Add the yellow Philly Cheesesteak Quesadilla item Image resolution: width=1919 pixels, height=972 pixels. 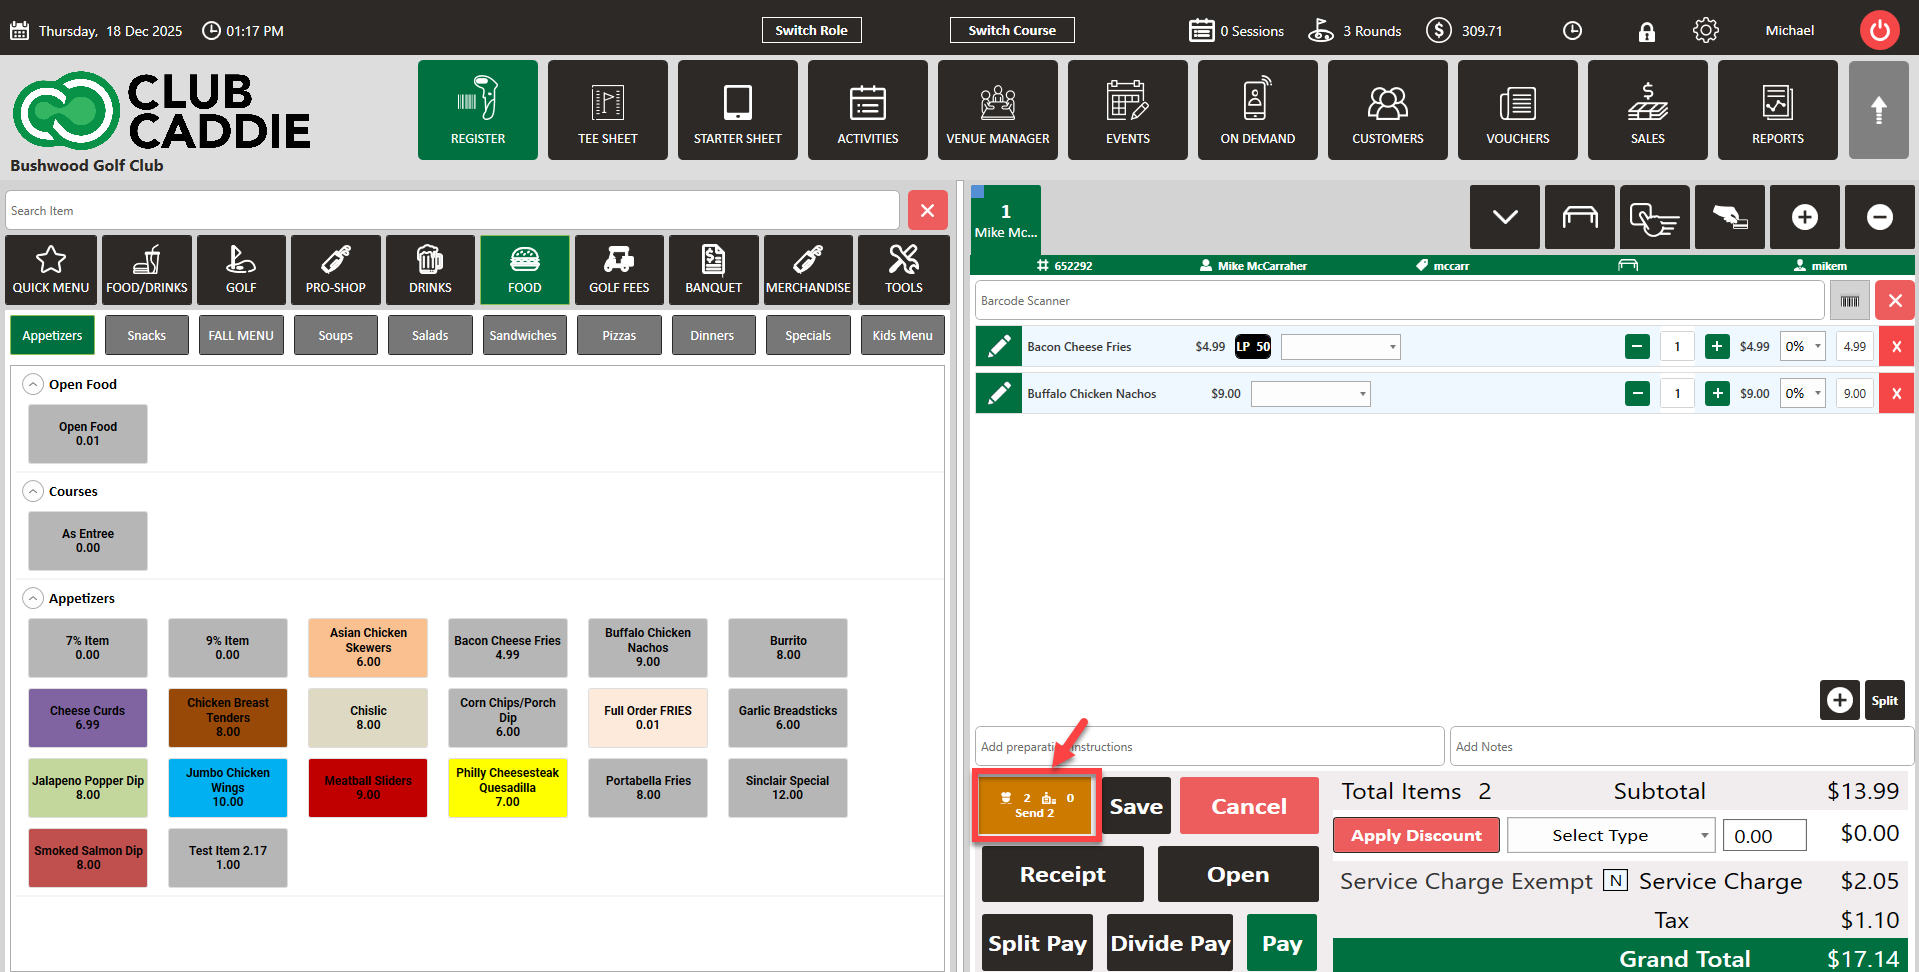click(x=507, y=788)
